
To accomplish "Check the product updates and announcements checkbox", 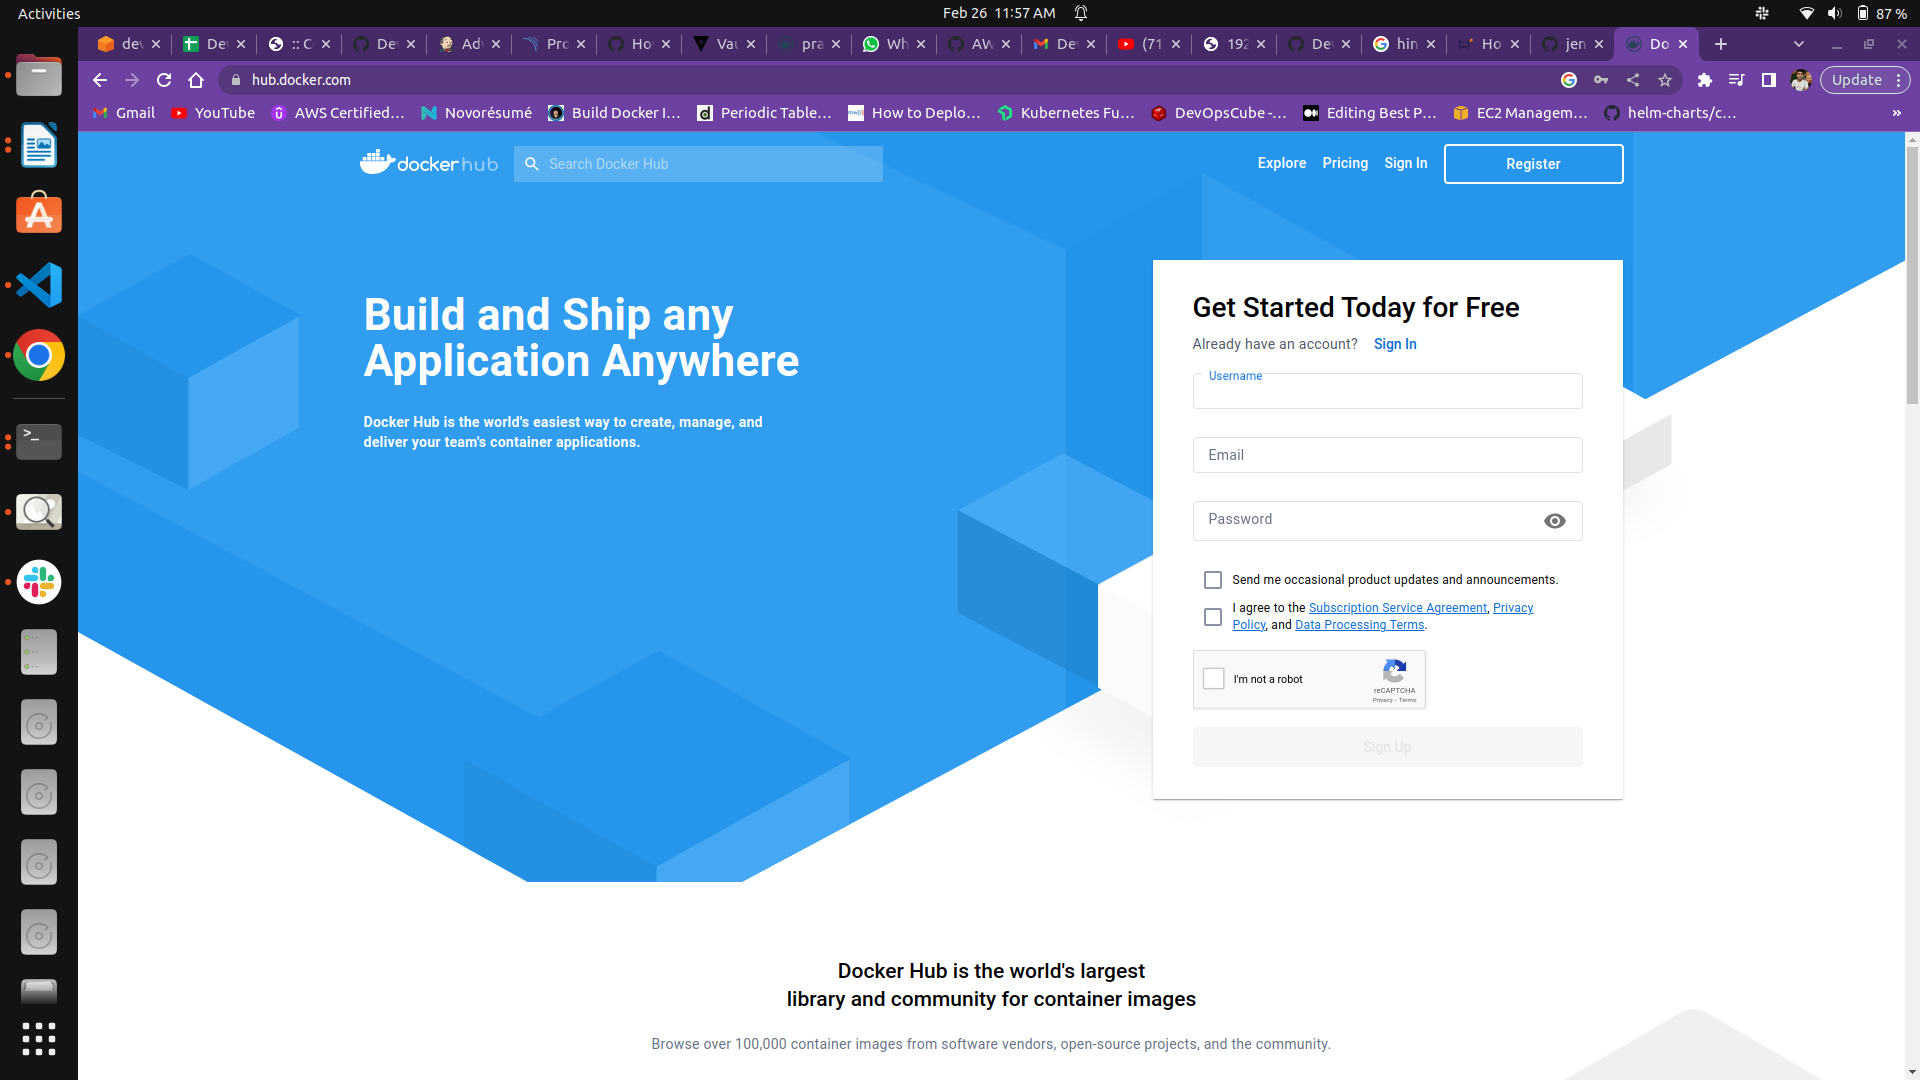I will click(1213, 580).
